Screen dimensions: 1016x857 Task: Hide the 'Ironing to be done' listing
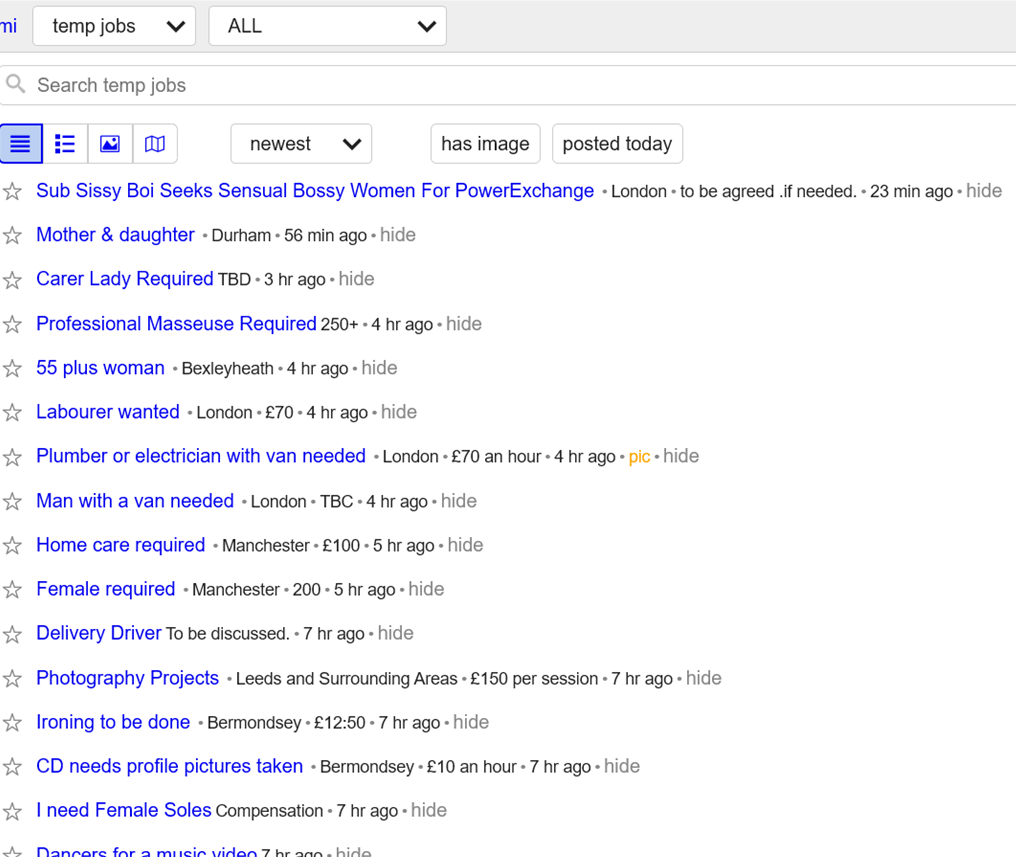click(x=471, y=722)
